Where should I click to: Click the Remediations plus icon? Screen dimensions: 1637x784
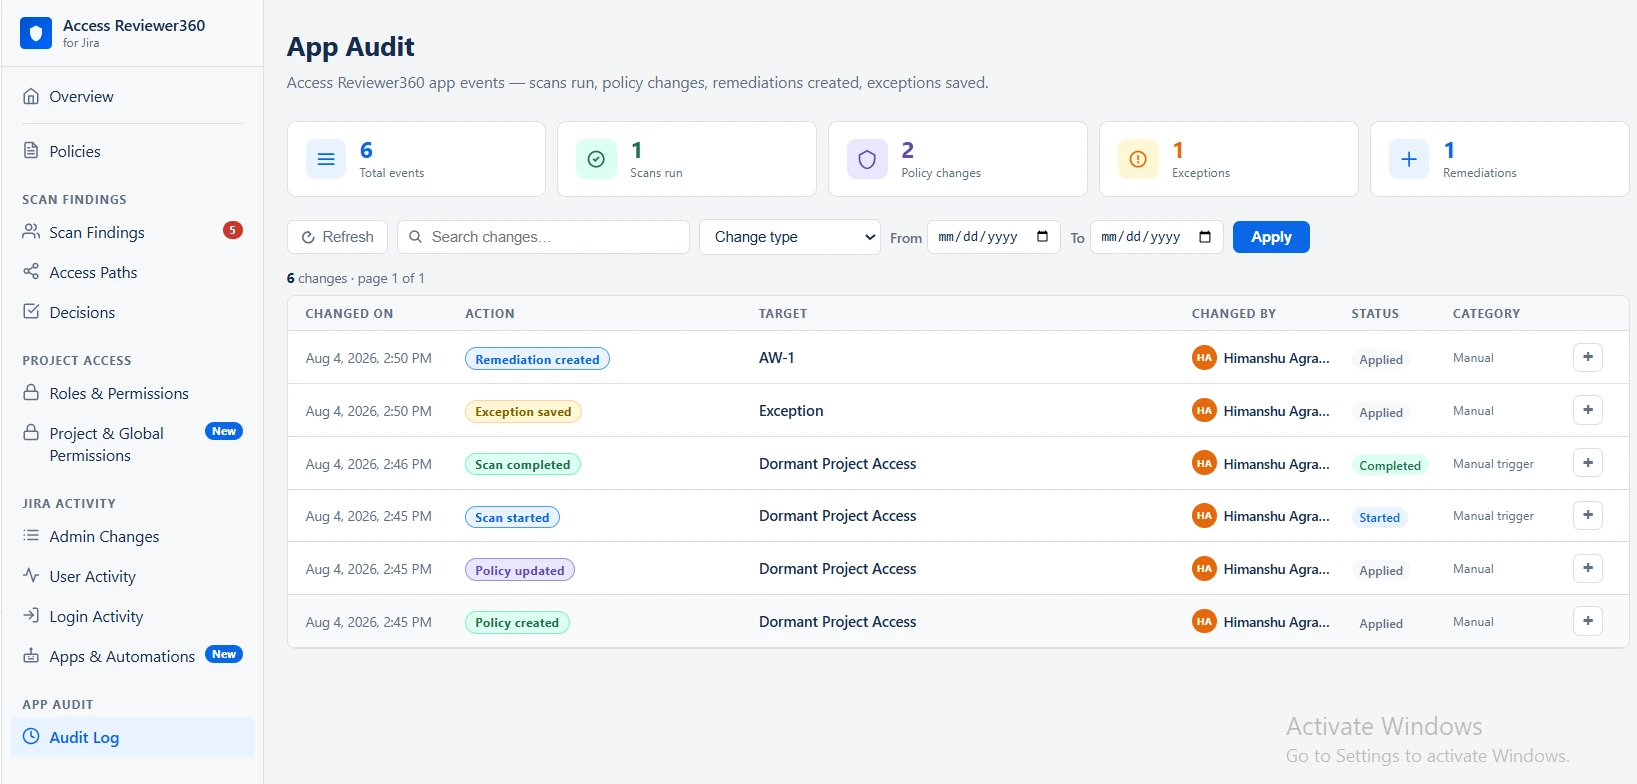(1409, 159)
